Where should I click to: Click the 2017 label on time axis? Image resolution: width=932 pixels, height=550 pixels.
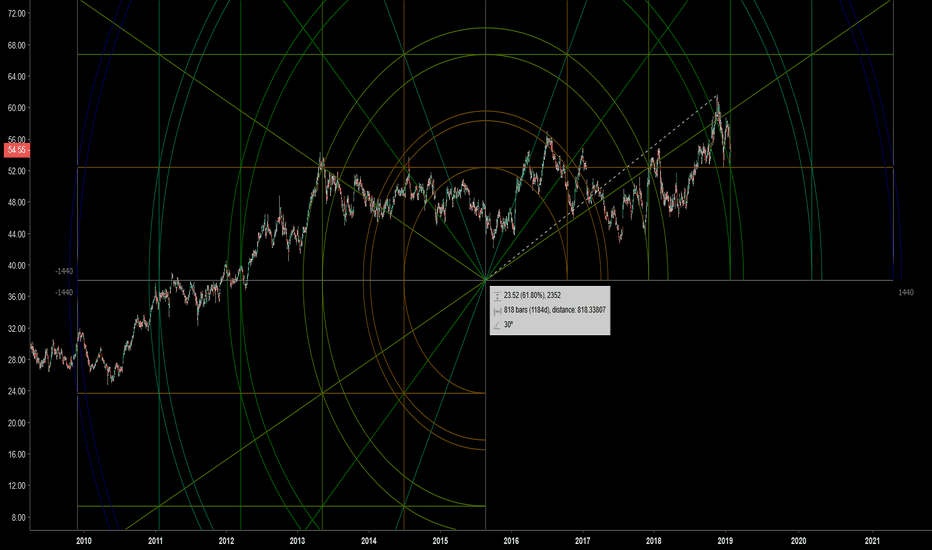pyautogui.click(x=582, y=541)
